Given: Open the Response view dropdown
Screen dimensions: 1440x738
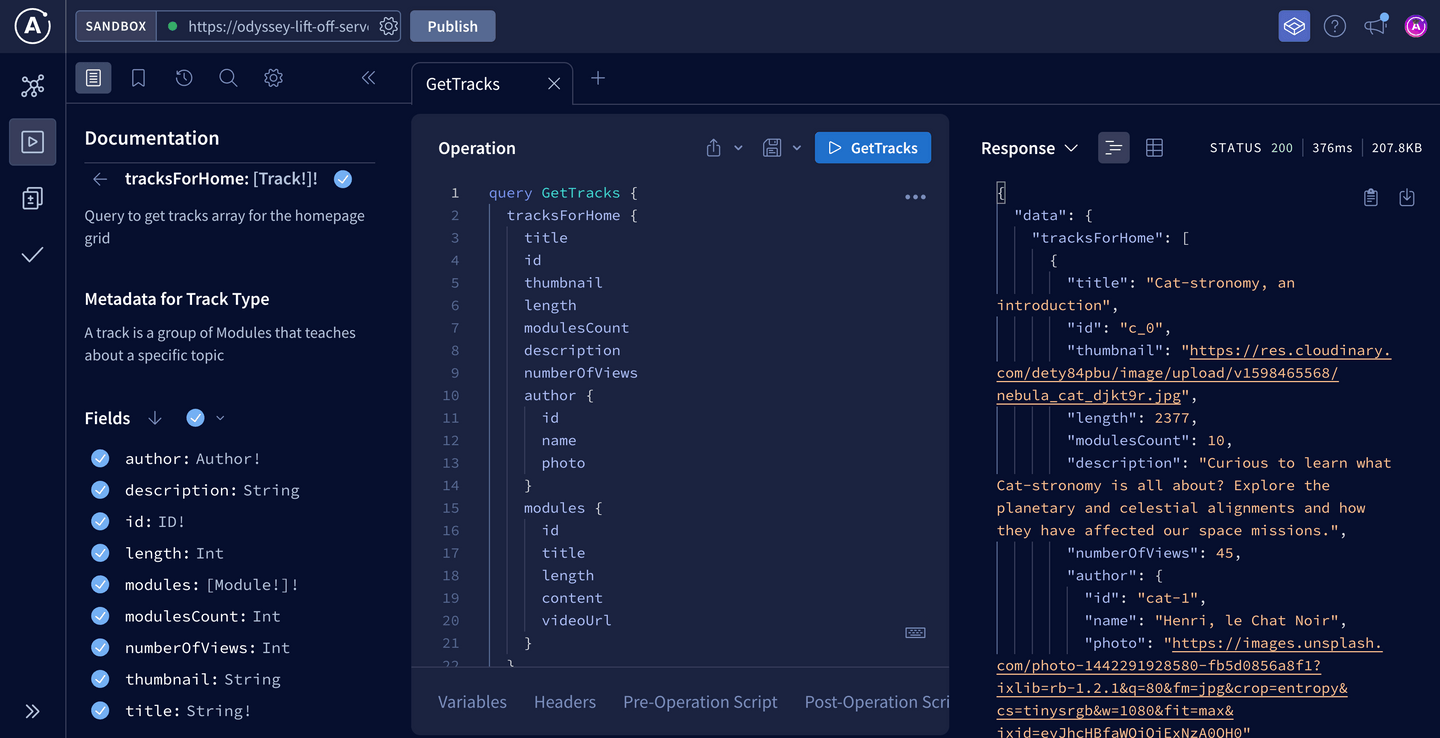Looking at the screenshot, I should tap(1071, 147).
